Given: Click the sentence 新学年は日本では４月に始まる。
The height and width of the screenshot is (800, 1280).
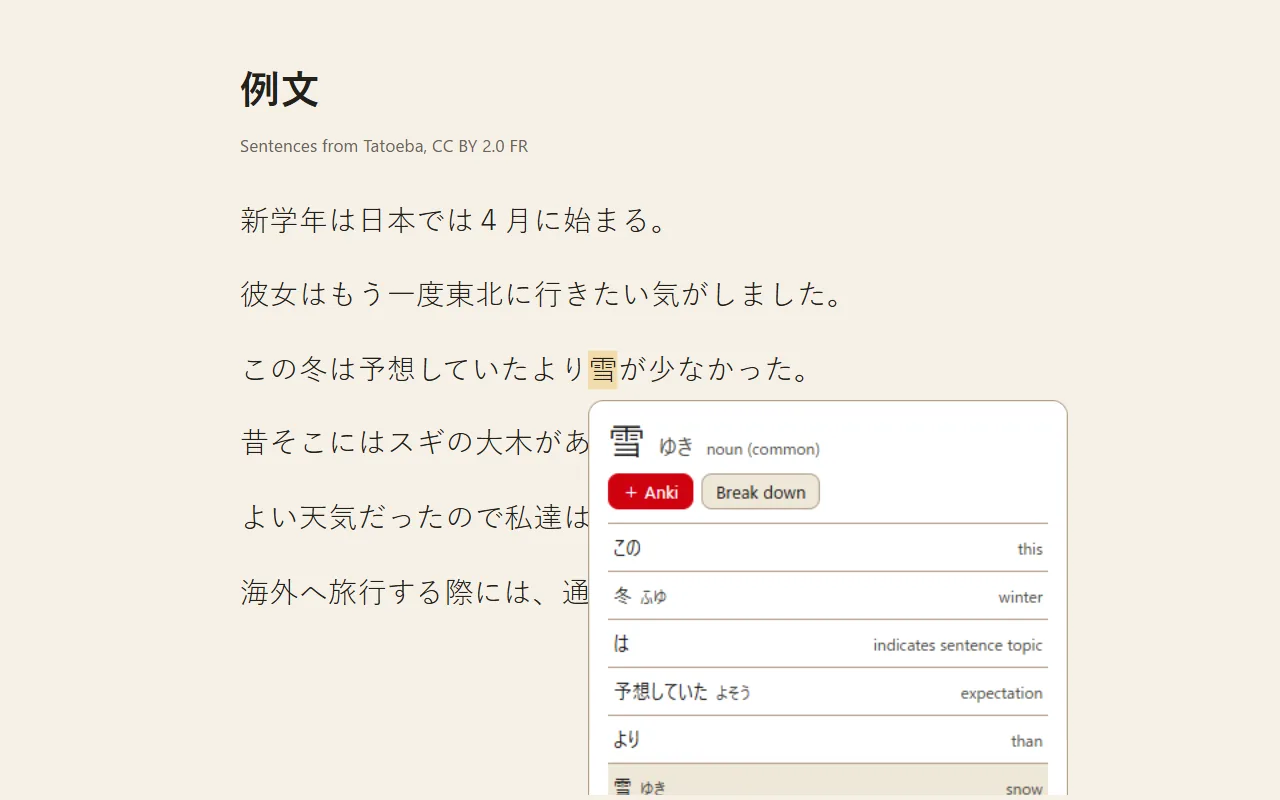Looking at the screenshot, I should coord(454,220).
